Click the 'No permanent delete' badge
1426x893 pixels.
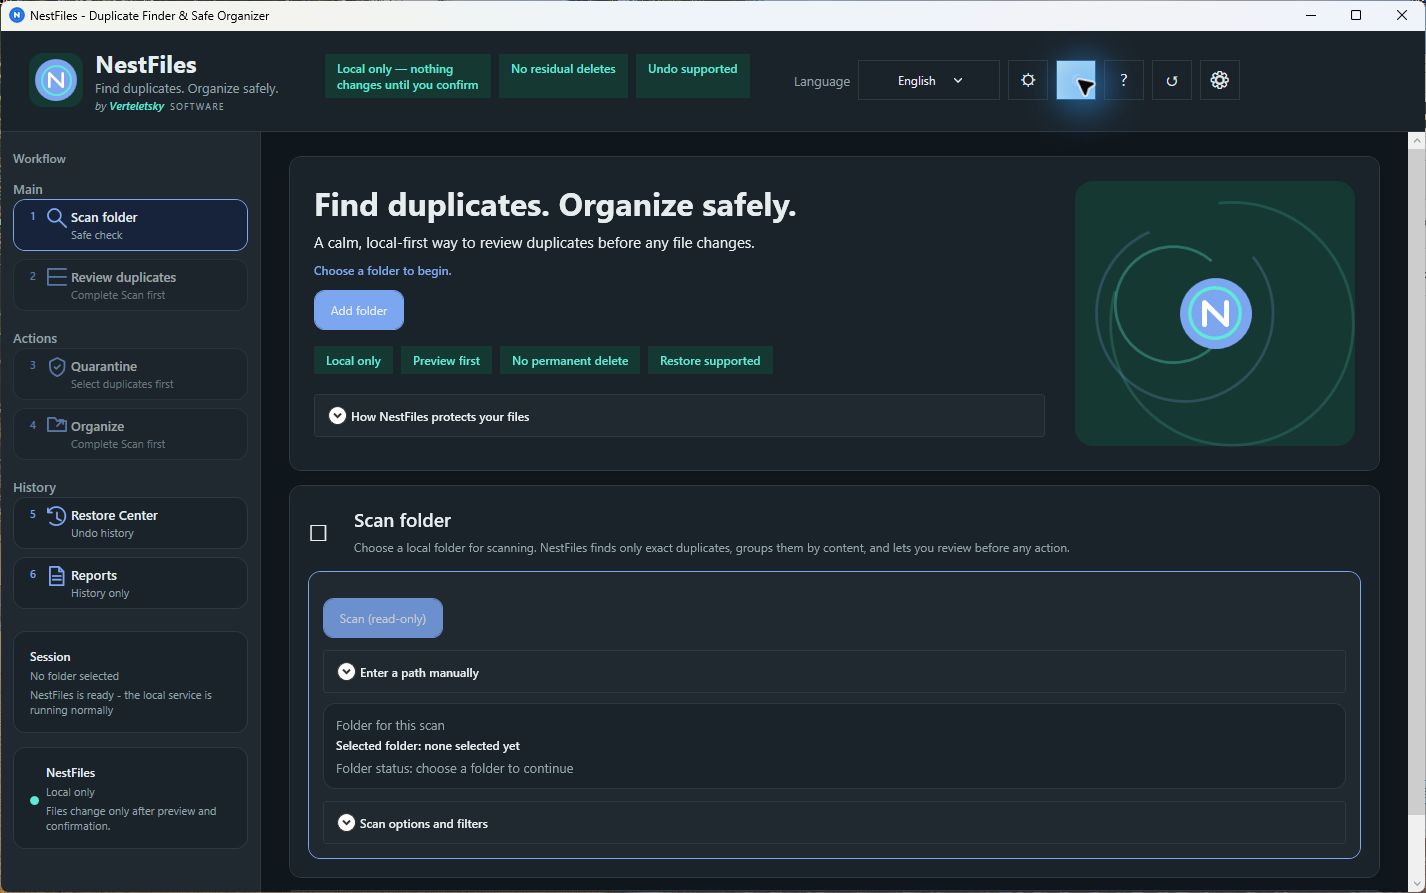[570, 360]
